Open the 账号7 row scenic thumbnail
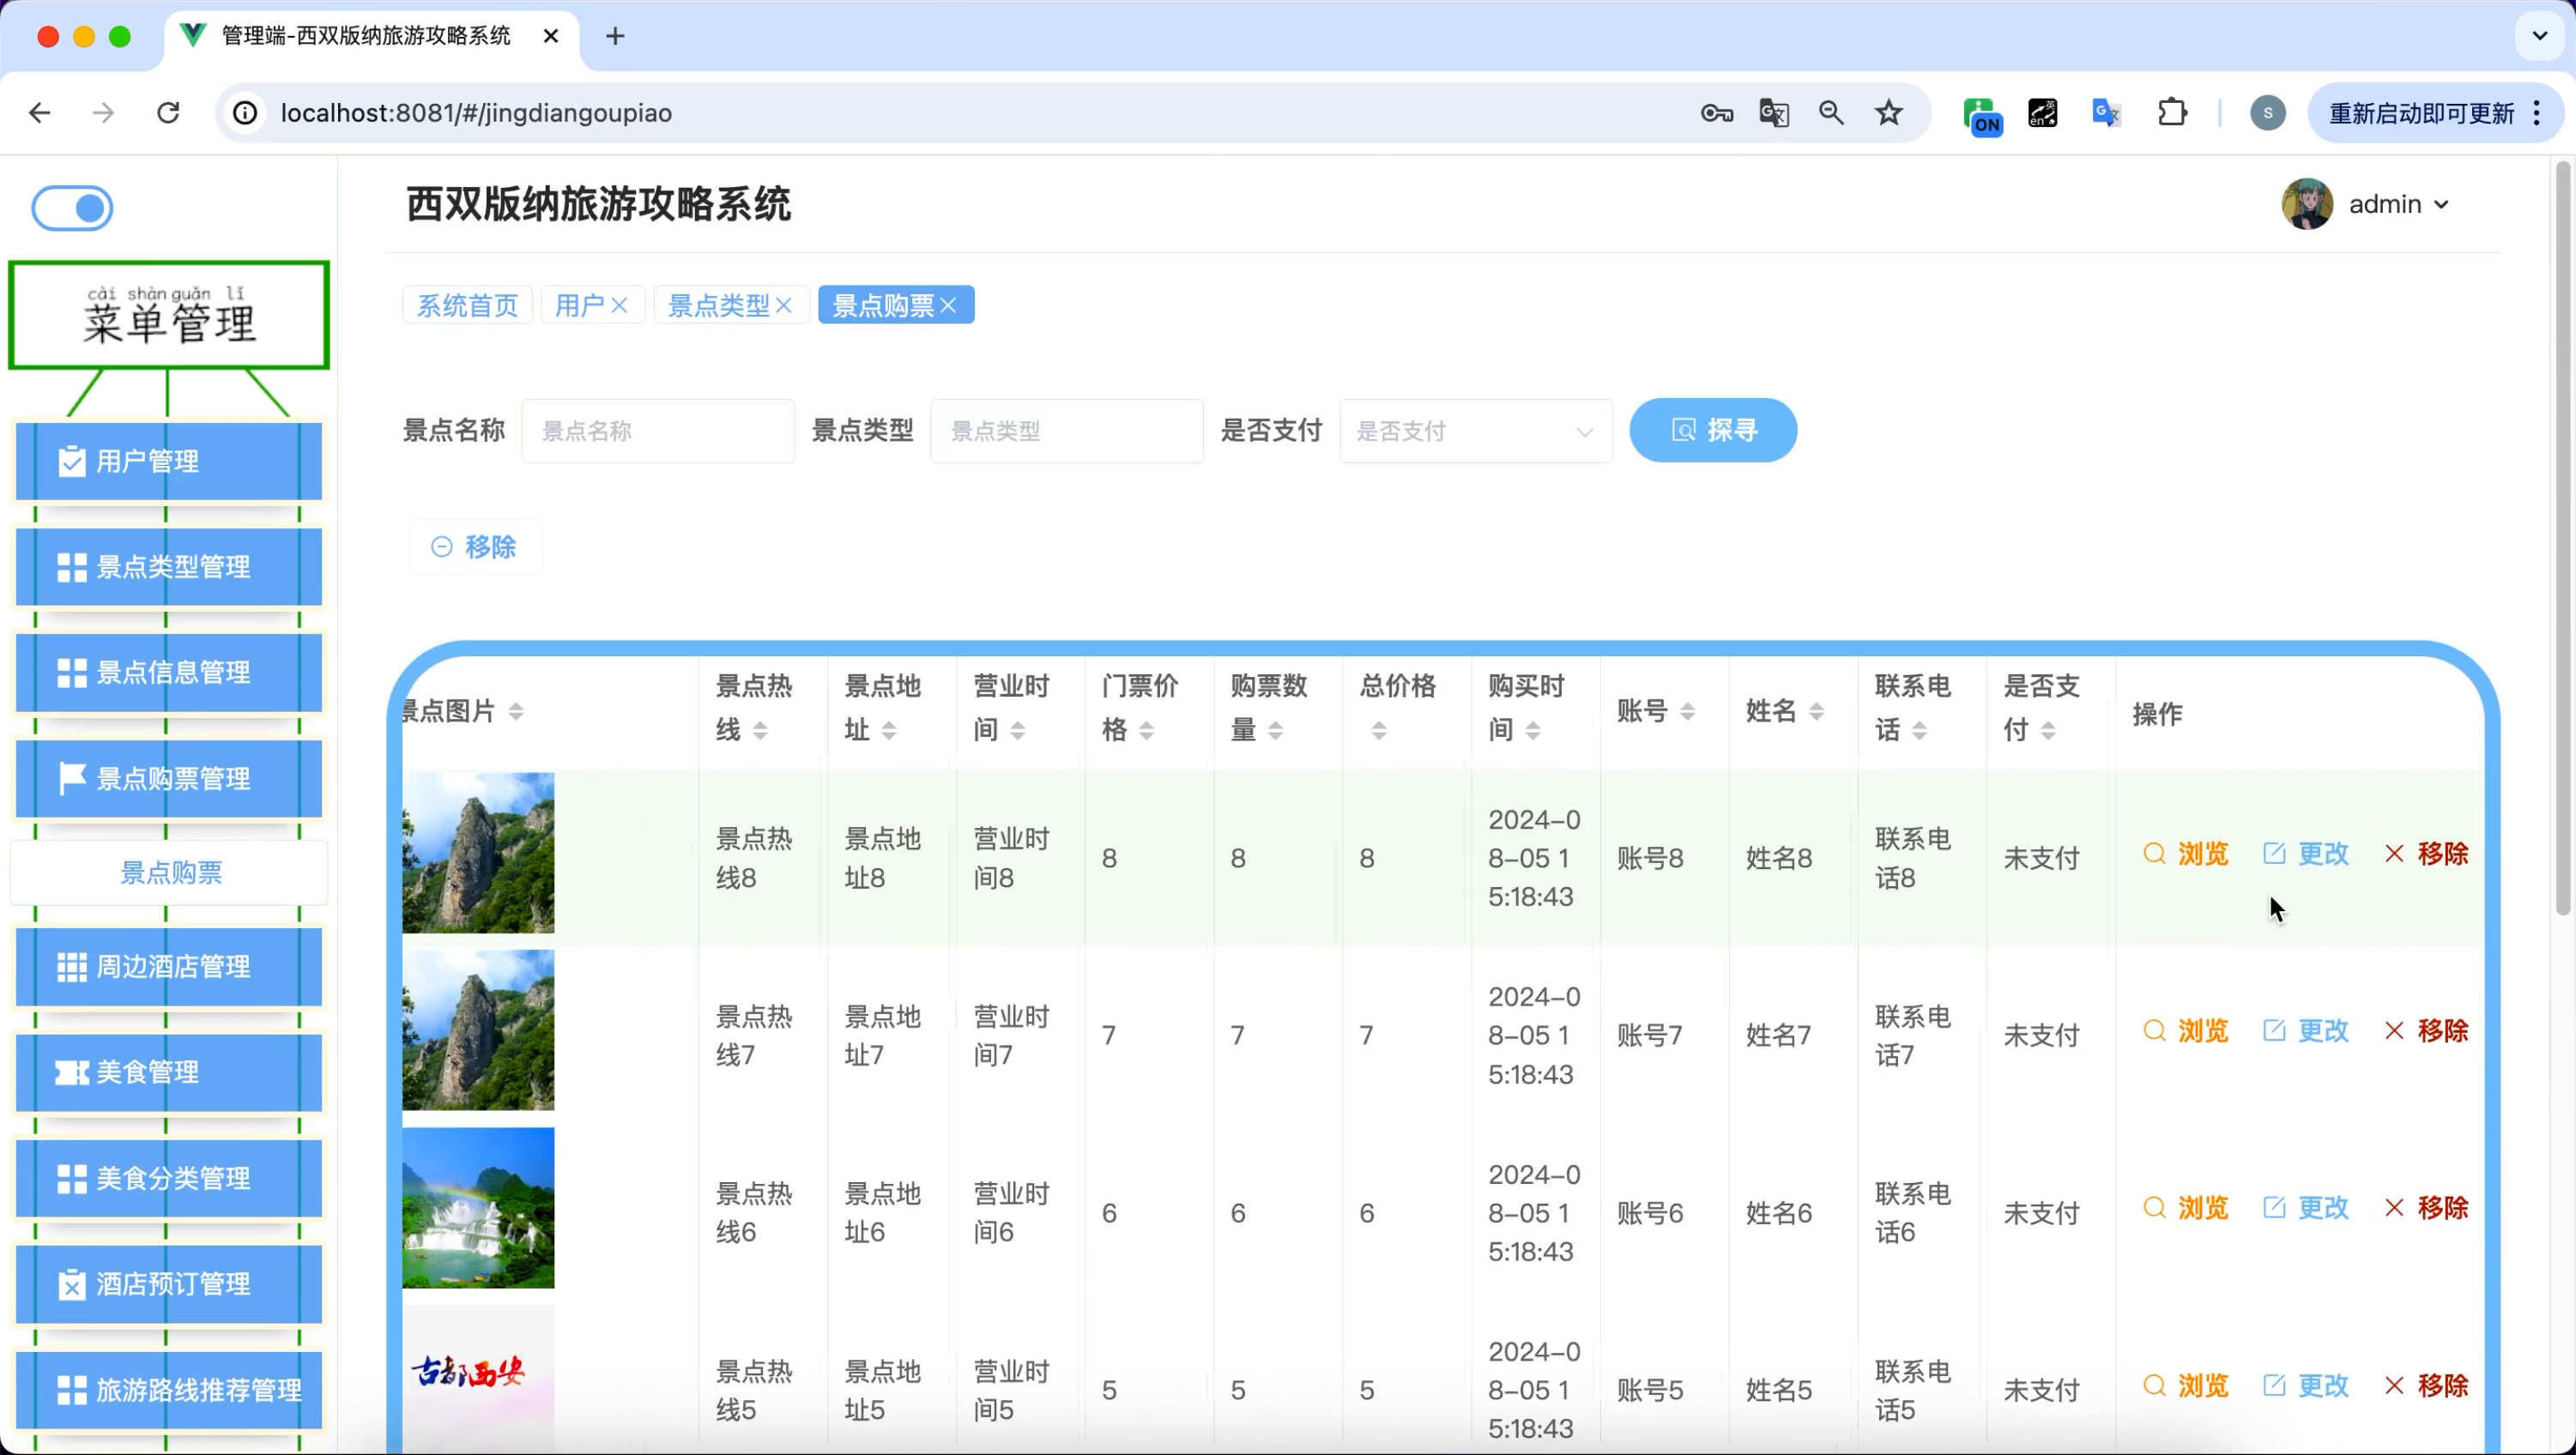This screenshot has height=1455, width=2576. tap(478, 1030)
